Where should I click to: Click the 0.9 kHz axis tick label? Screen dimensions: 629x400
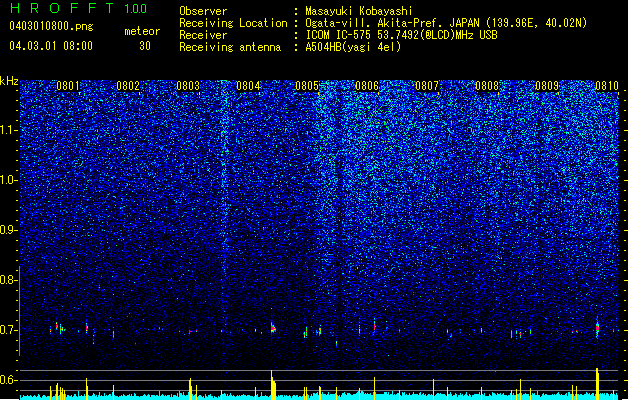coord(9,230)
